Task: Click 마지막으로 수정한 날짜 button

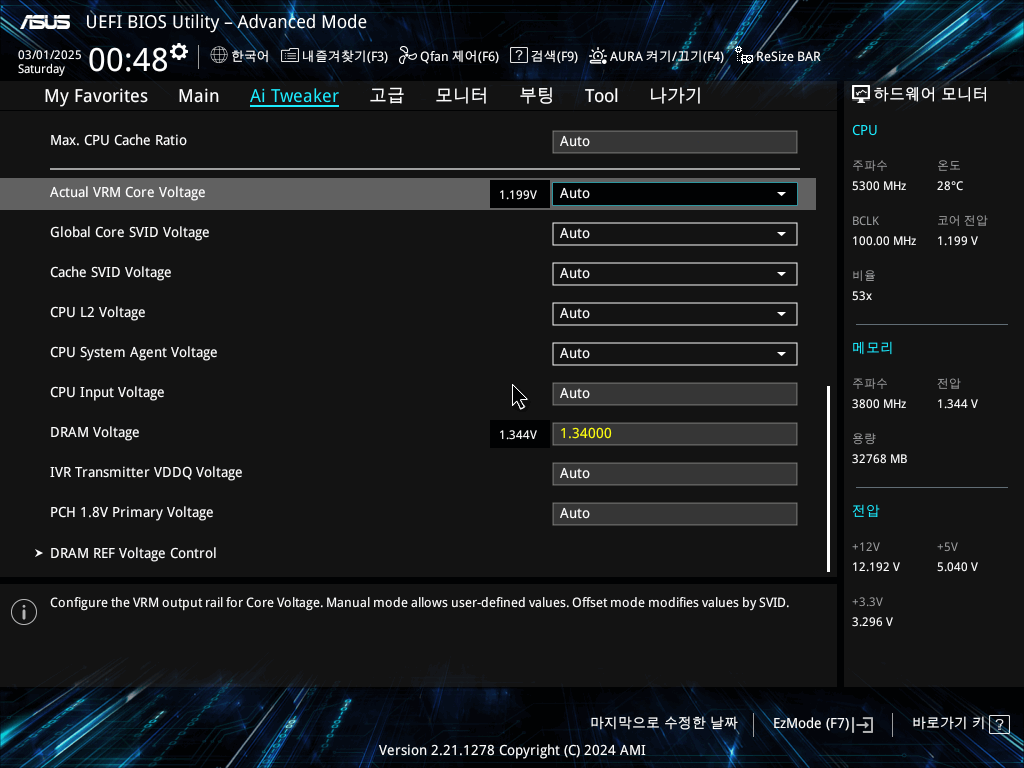Action: coord(664,723)
